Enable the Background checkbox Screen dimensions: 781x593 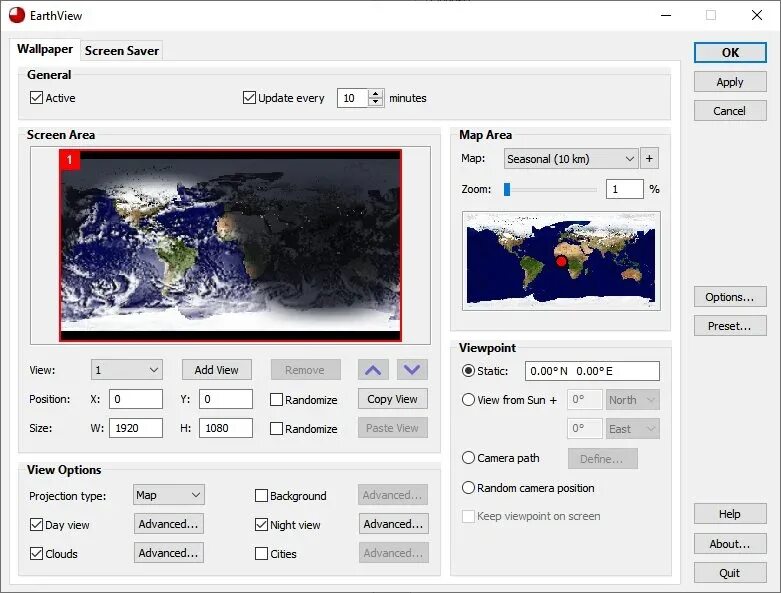pos(261,496)
